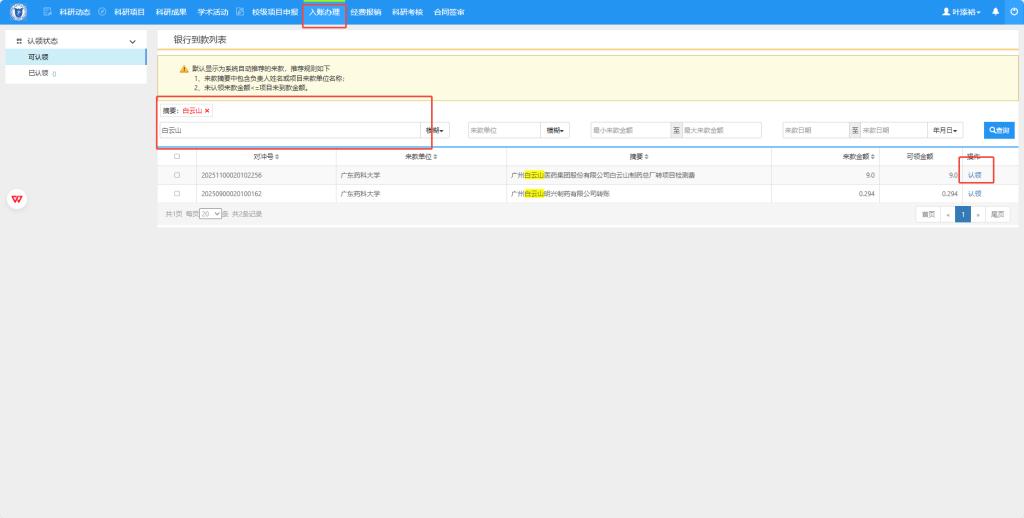Sort by 对冲号 column header
The image size is (1024, 518).
(x=266, y=157)
